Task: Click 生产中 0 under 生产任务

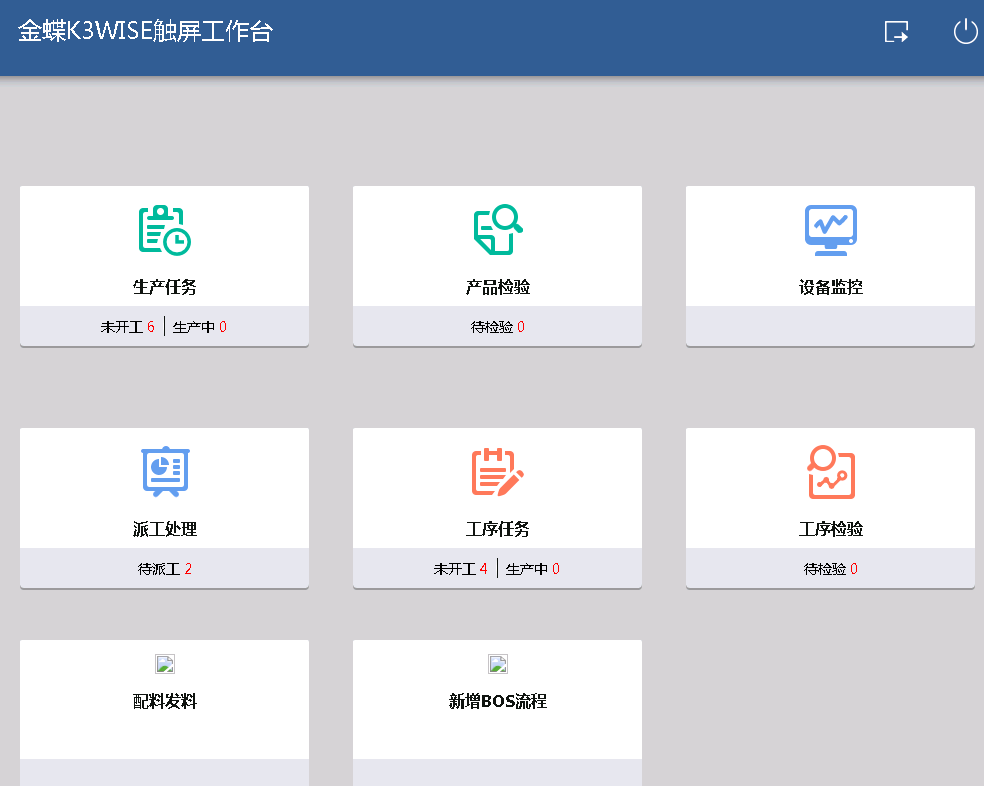Action: click(x=200, y=327)
